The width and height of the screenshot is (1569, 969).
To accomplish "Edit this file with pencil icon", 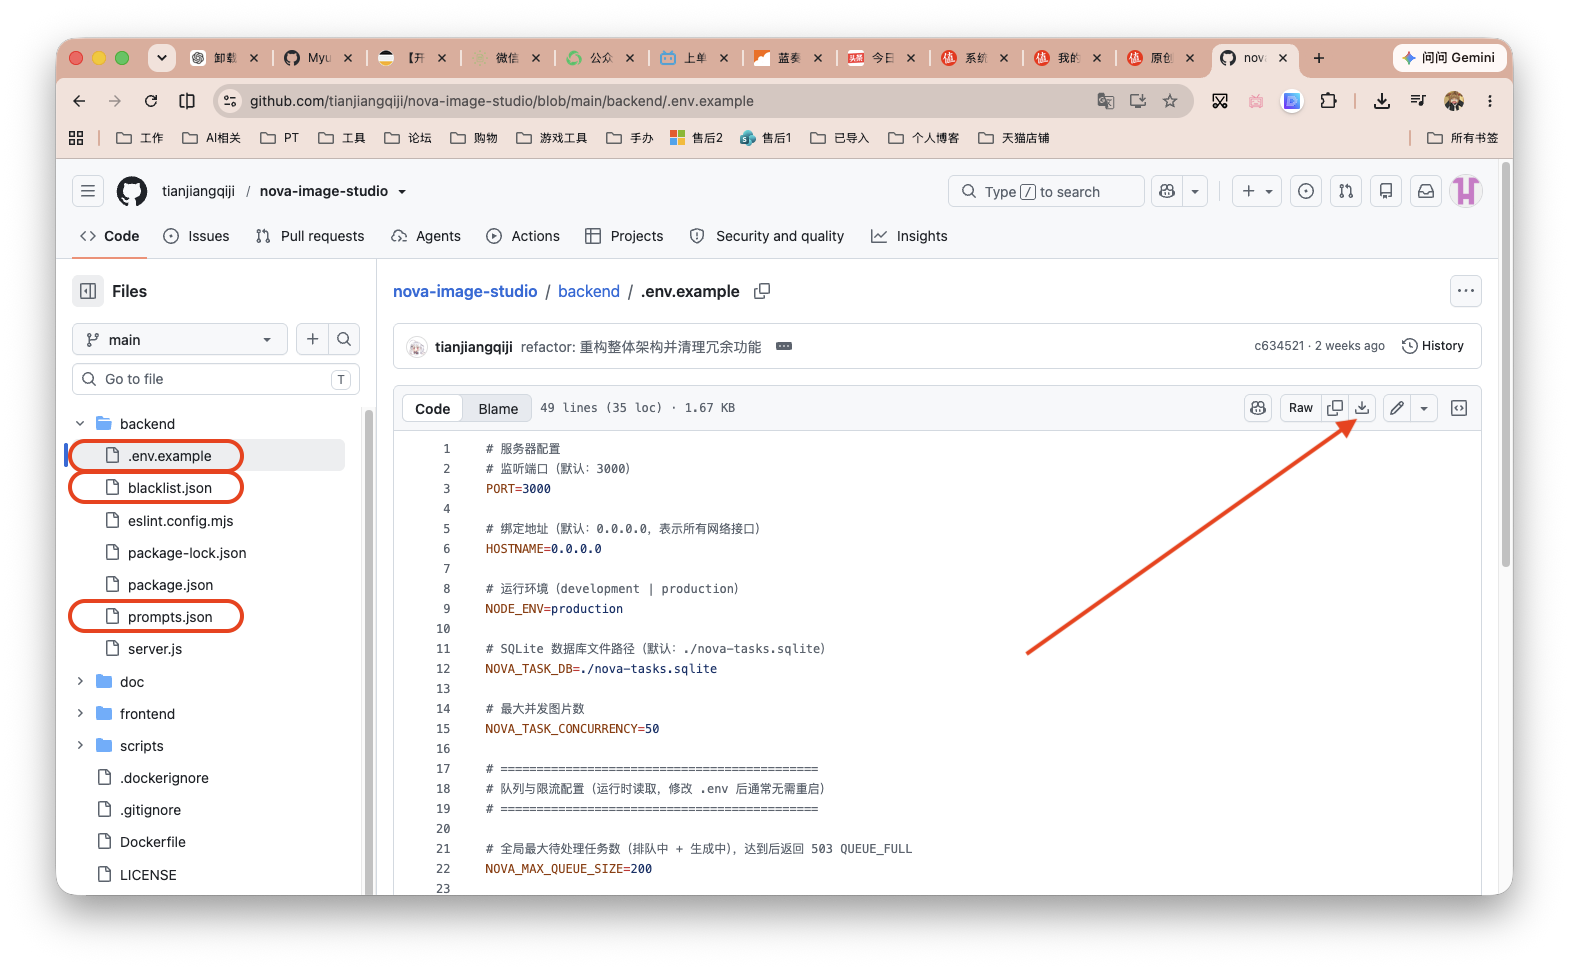I will (1397, 408).
